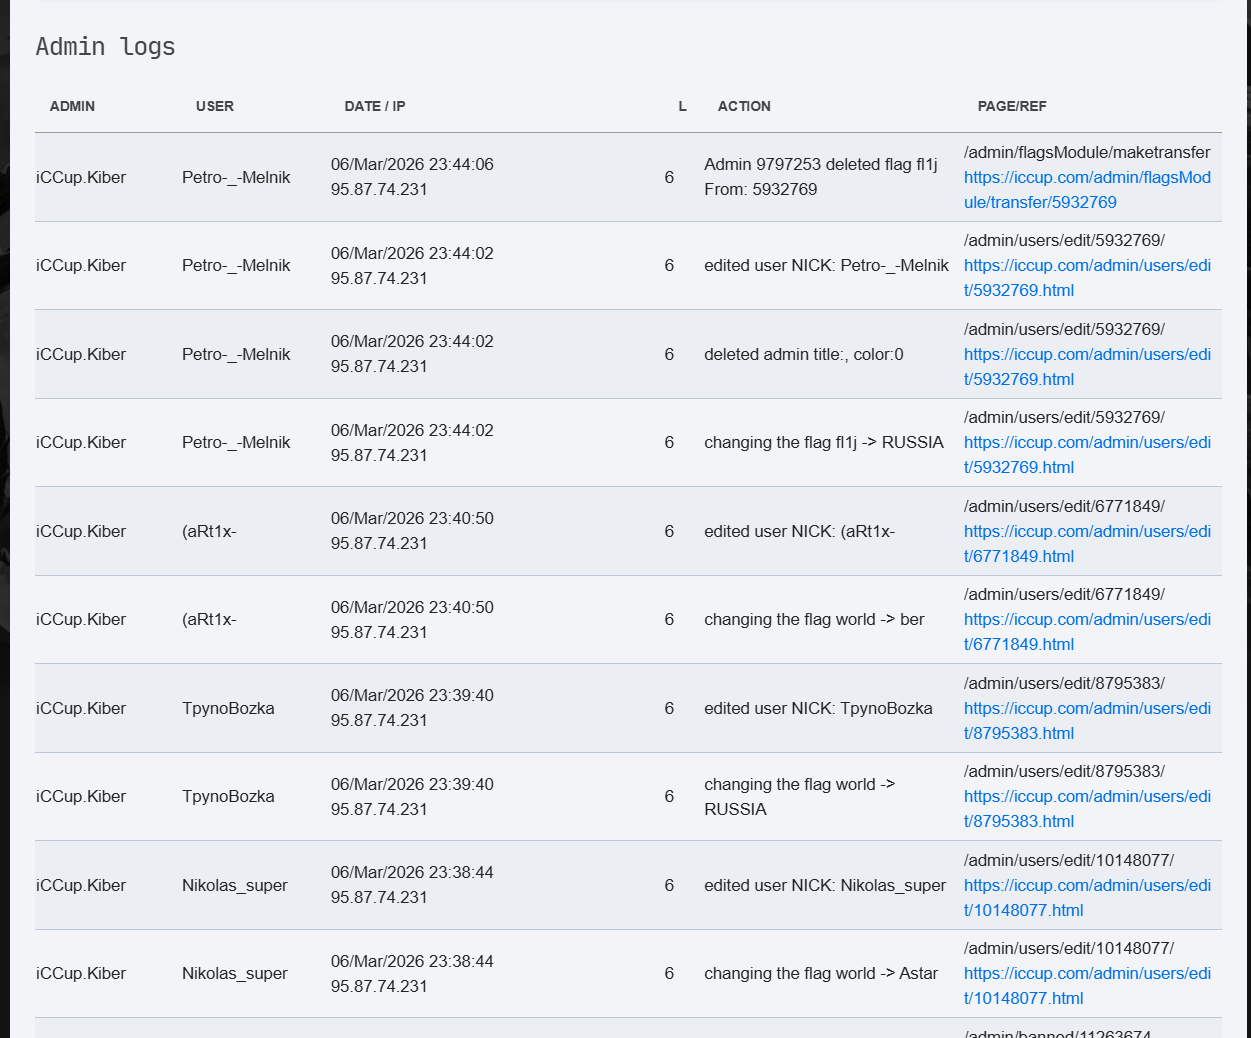Viewport: 1251px width, 1038px height.
Task: Click the 06/Mar/2026 23:44:06 timestamp
Action: [412, 165]
